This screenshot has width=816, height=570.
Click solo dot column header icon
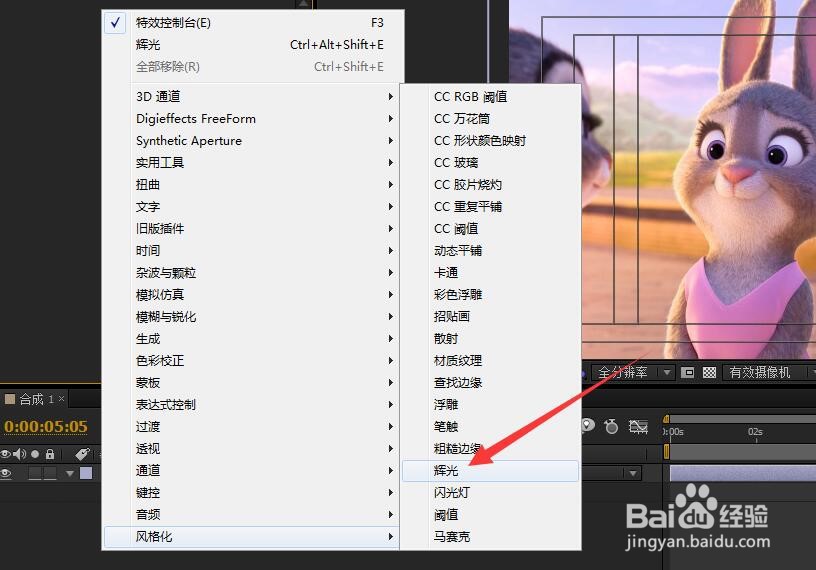[x=35, y=454]
